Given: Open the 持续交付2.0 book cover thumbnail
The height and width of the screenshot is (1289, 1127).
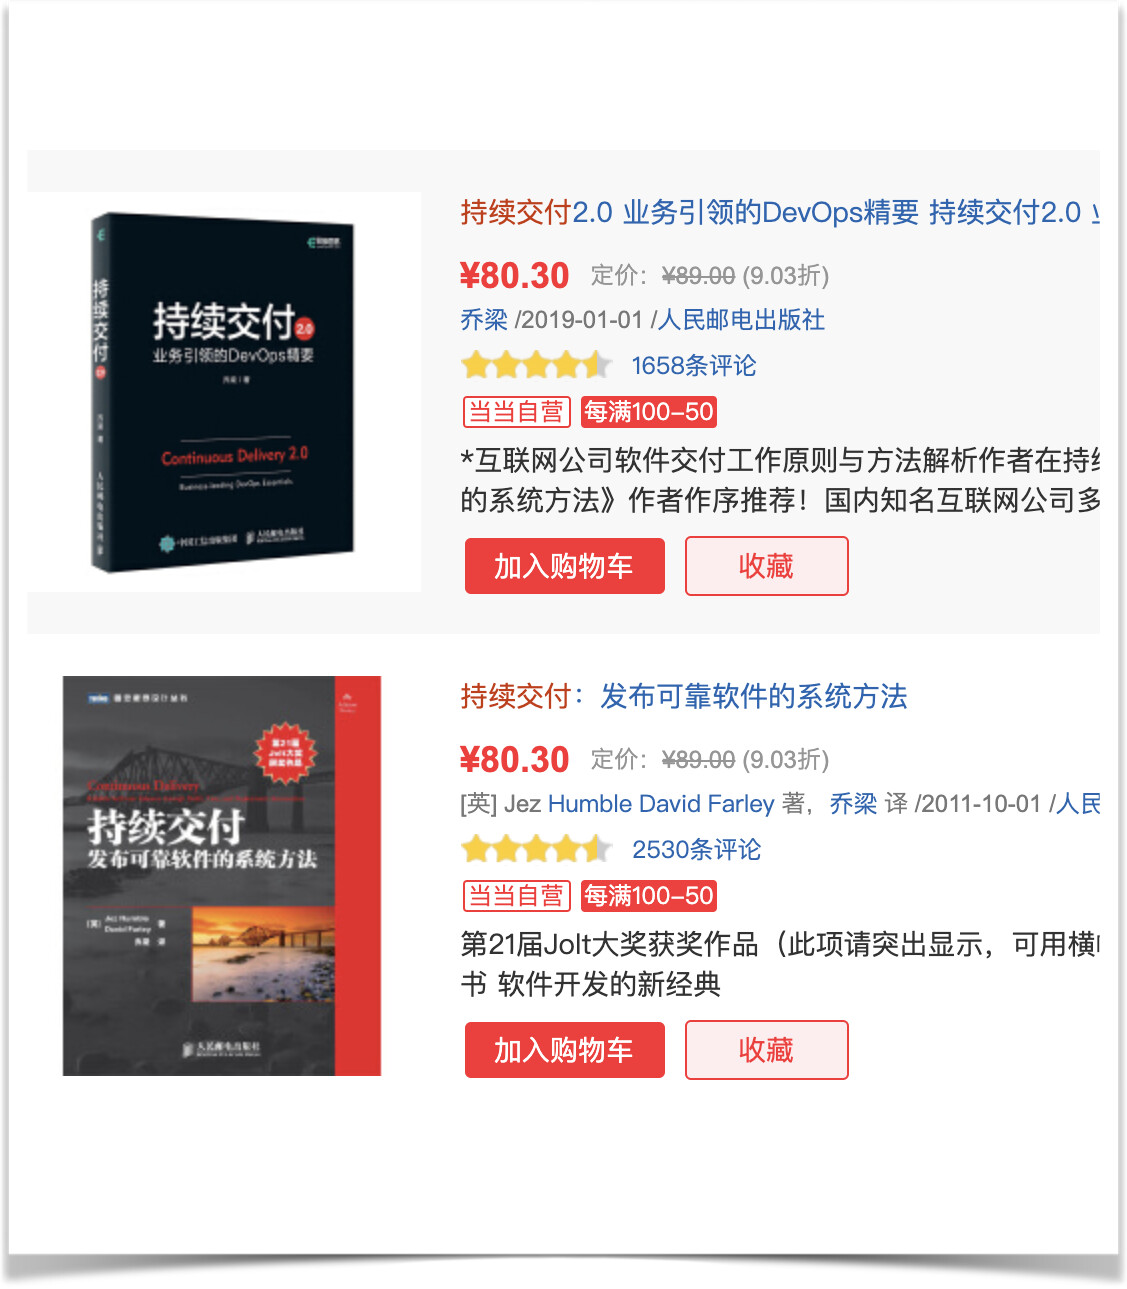Looking at the screenshot, I should (224, 391).
